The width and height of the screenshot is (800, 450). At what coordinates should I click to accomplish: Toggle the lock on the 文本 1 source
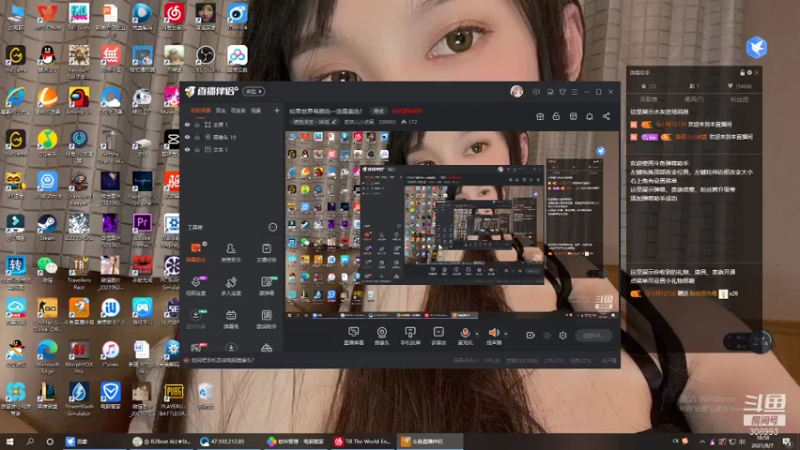coord(197,149)
